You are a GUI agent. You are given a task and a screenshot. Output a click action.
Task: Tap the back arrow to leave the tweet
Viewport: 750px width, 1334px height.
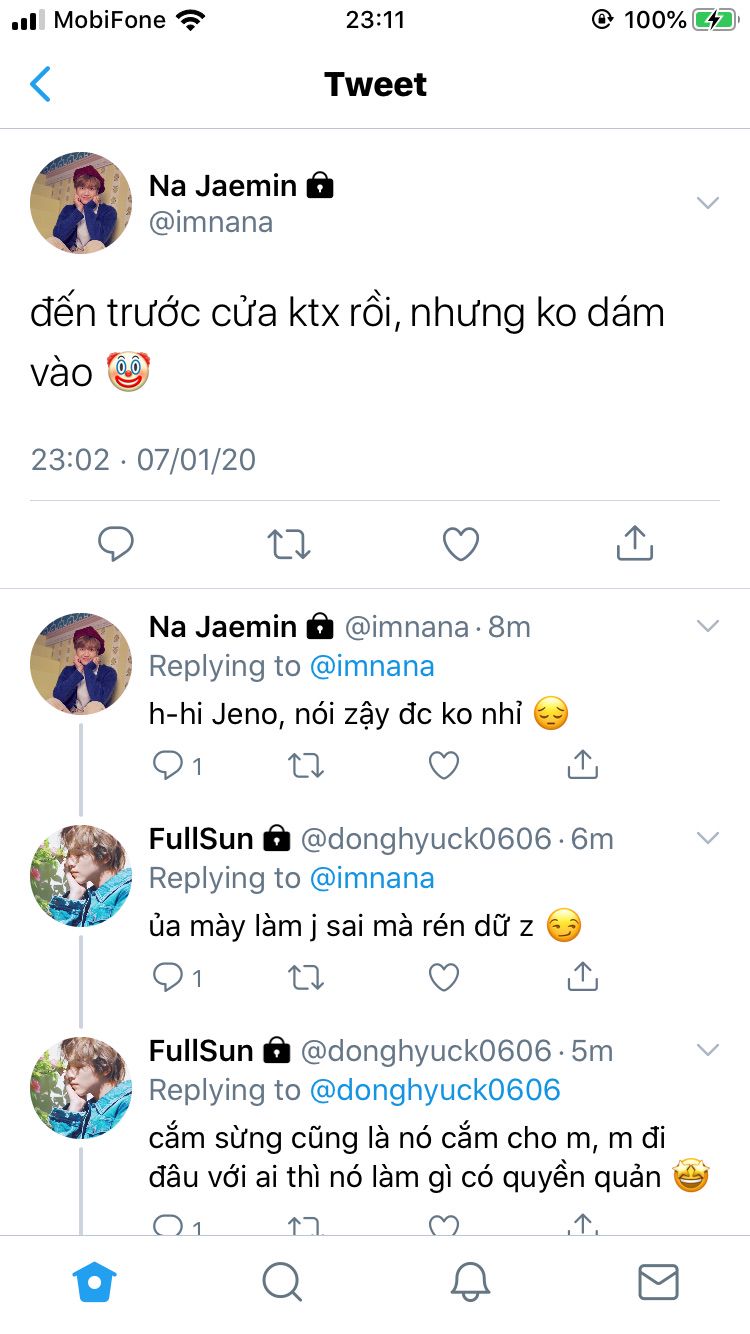tap(41, 85)
